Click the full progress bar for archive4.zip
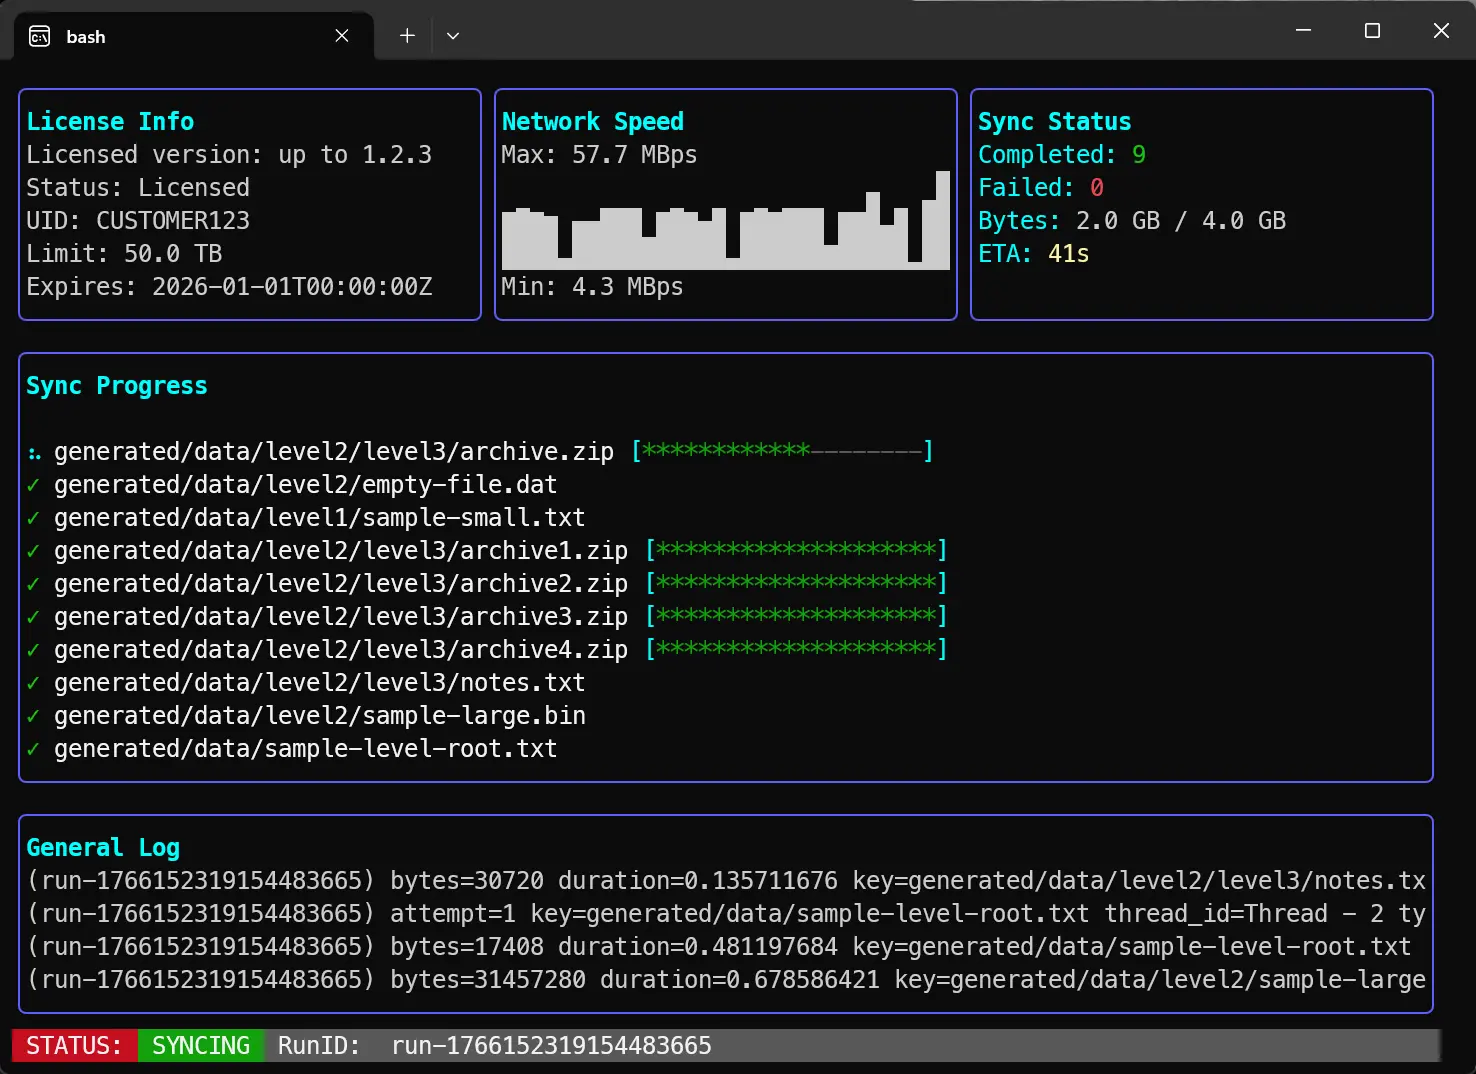This screenshot has width=1476, height=1074. [796, 649]
